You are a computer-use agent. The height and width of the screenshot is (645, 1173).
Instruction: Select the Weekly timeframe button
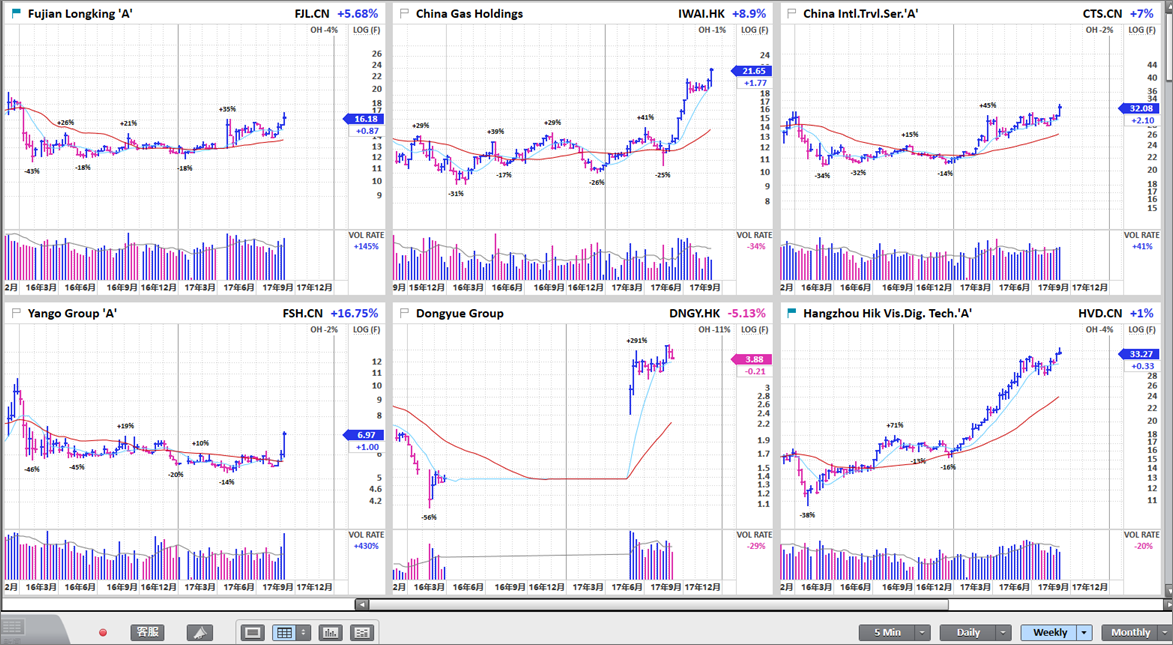(x=1050, y=632)
